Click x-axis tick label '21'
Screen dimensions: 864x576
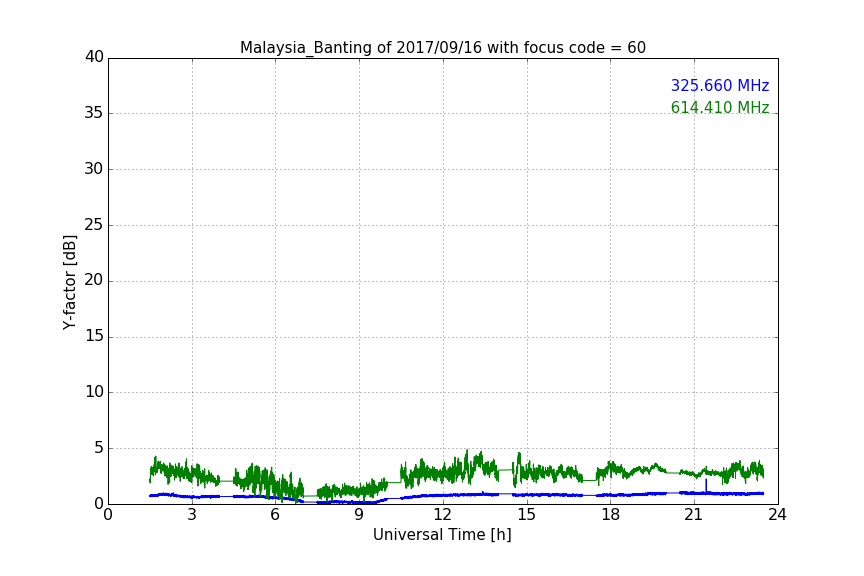pyautogui.click(x=694, y=515)
